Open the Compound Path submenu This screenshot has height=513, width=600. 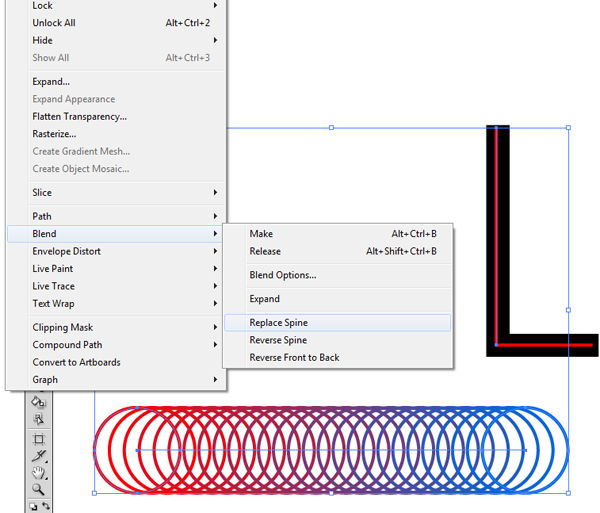(117, 345)
